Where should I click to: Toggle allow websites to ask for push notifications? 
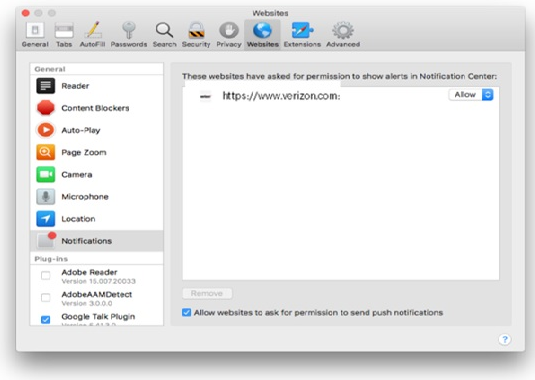coord(186,312)
